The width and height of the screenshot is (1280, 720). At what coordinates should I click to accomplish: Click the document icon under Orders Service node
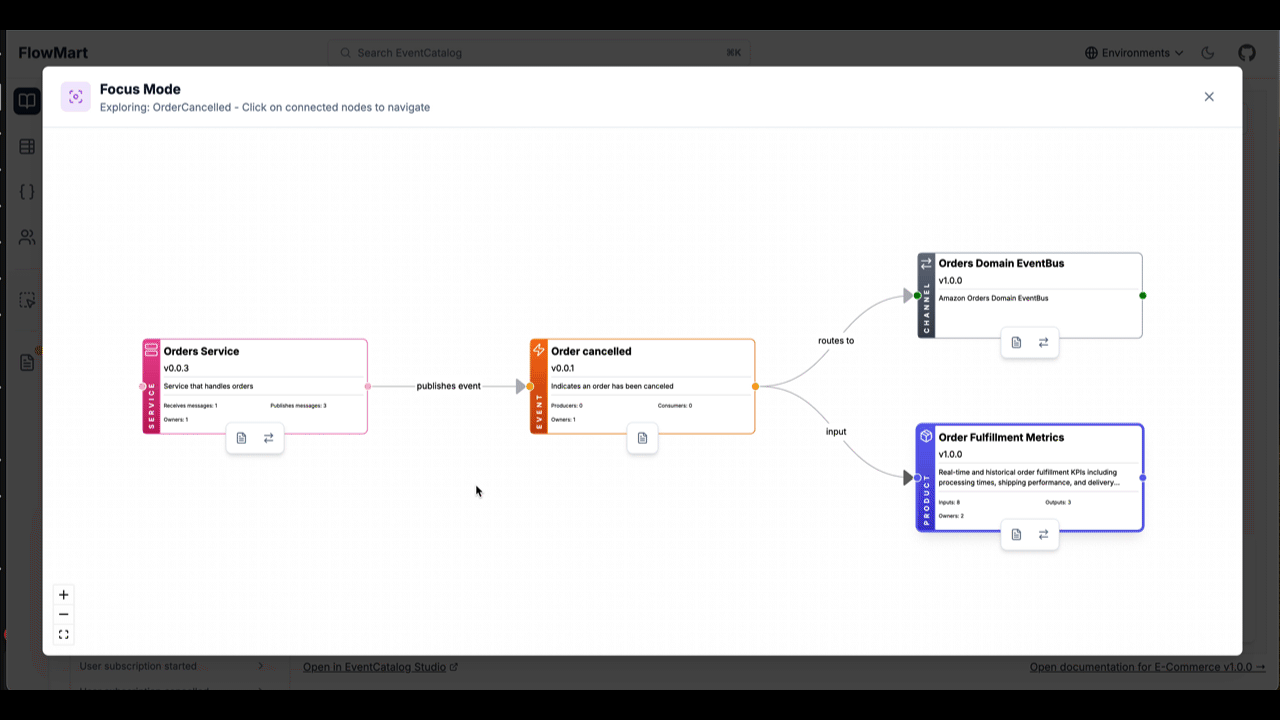241,438
